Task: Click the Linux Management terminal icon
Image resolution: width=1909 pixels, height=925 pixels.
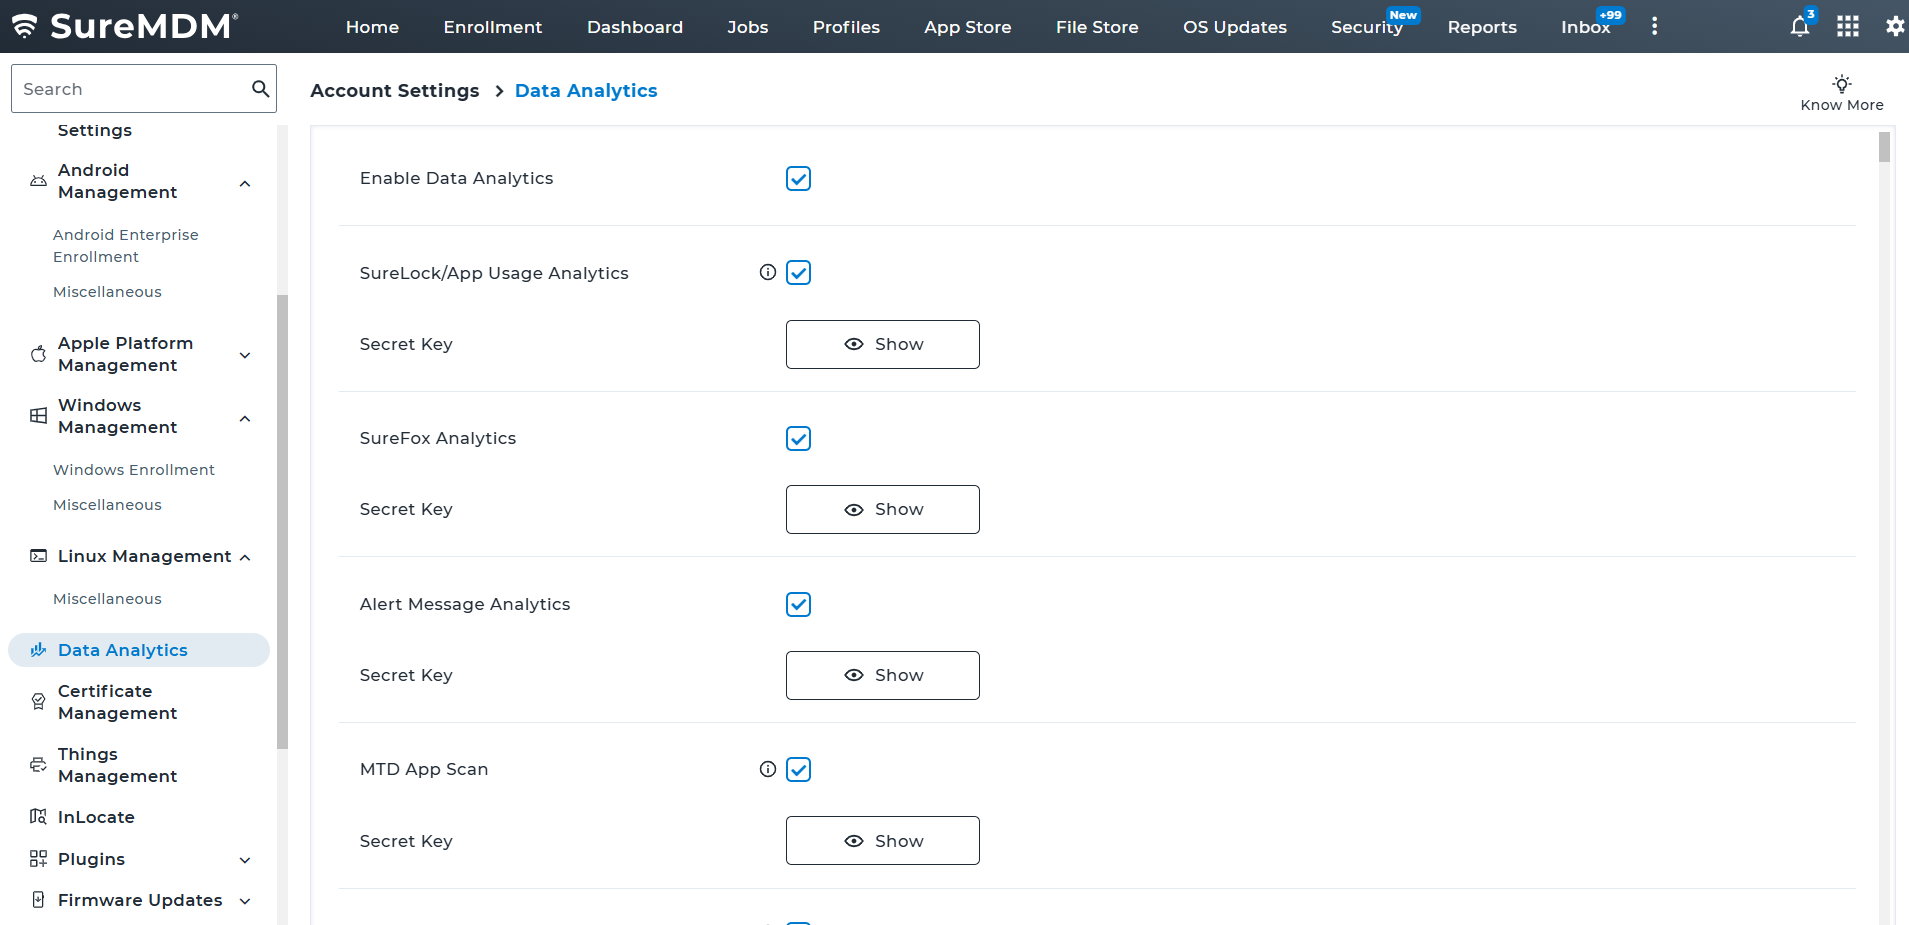Action: tap(38, 556)
